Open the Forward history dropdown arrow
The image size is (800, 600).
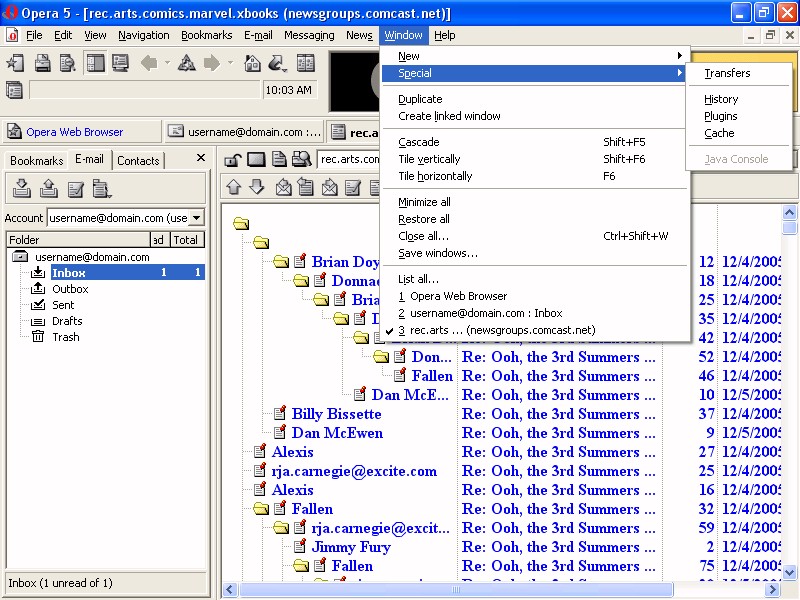tap(230, 63)
